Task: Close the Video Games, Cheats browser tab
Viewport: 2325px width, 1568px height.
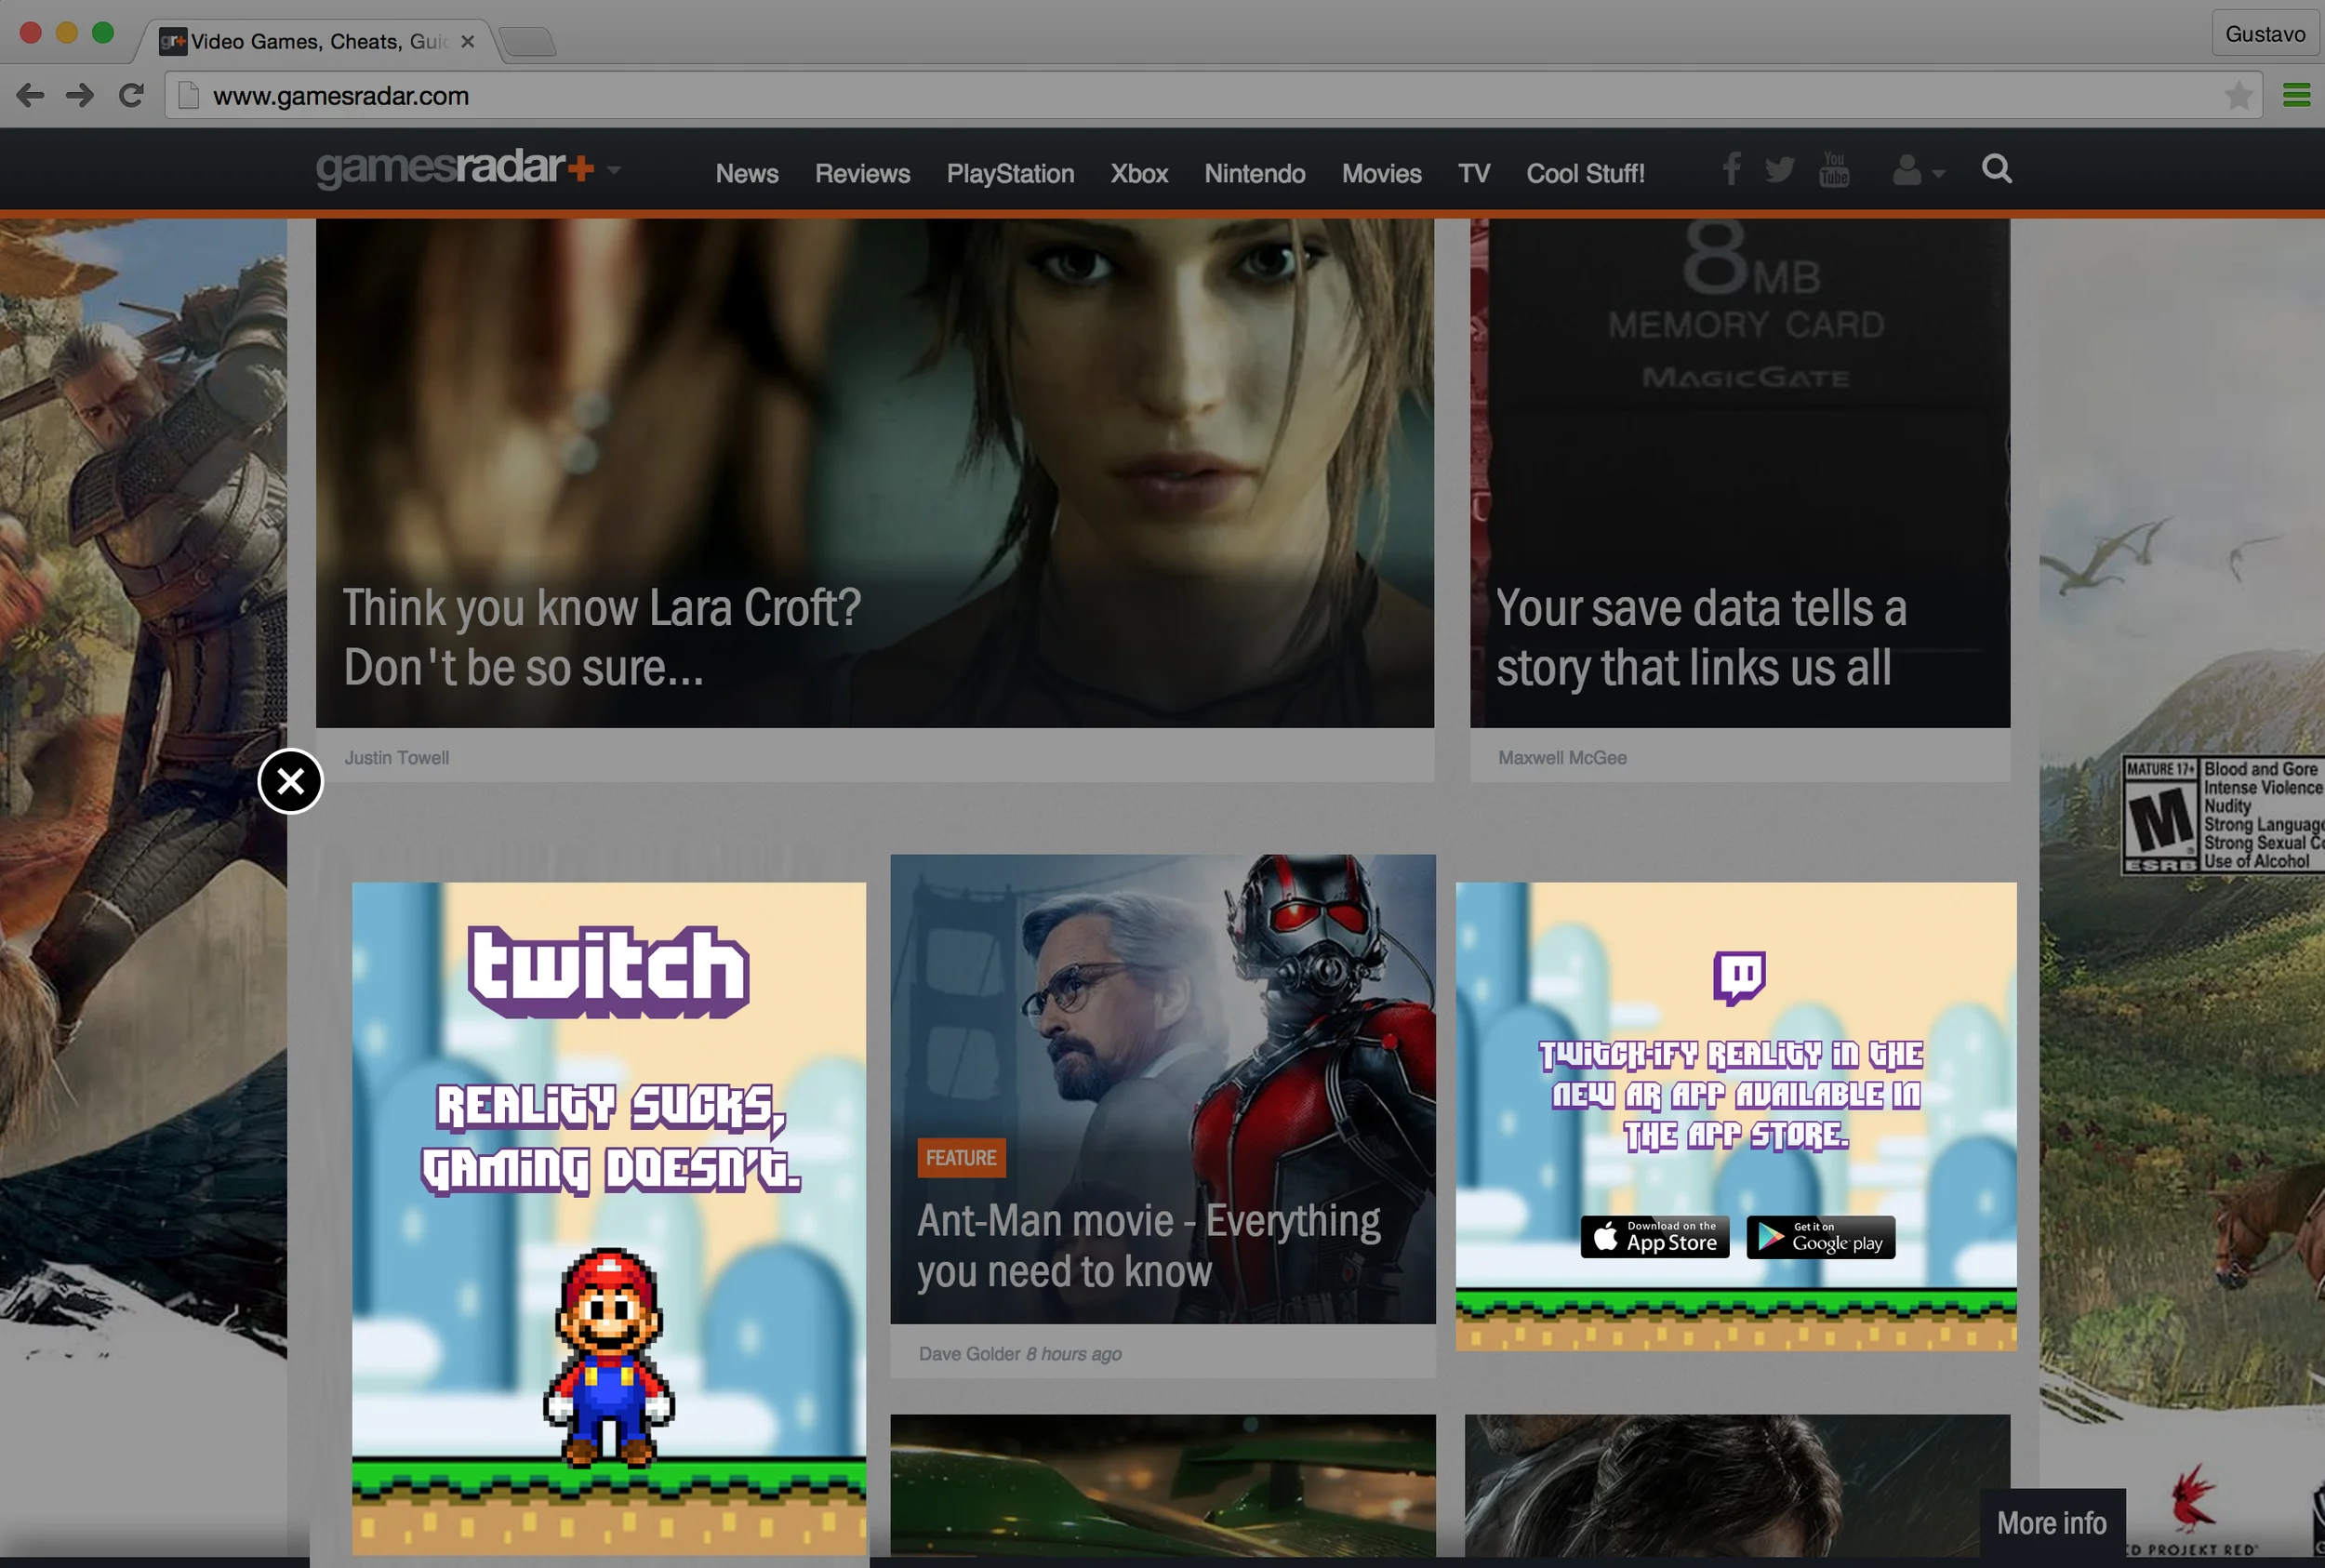Action: tap(467, 42)
